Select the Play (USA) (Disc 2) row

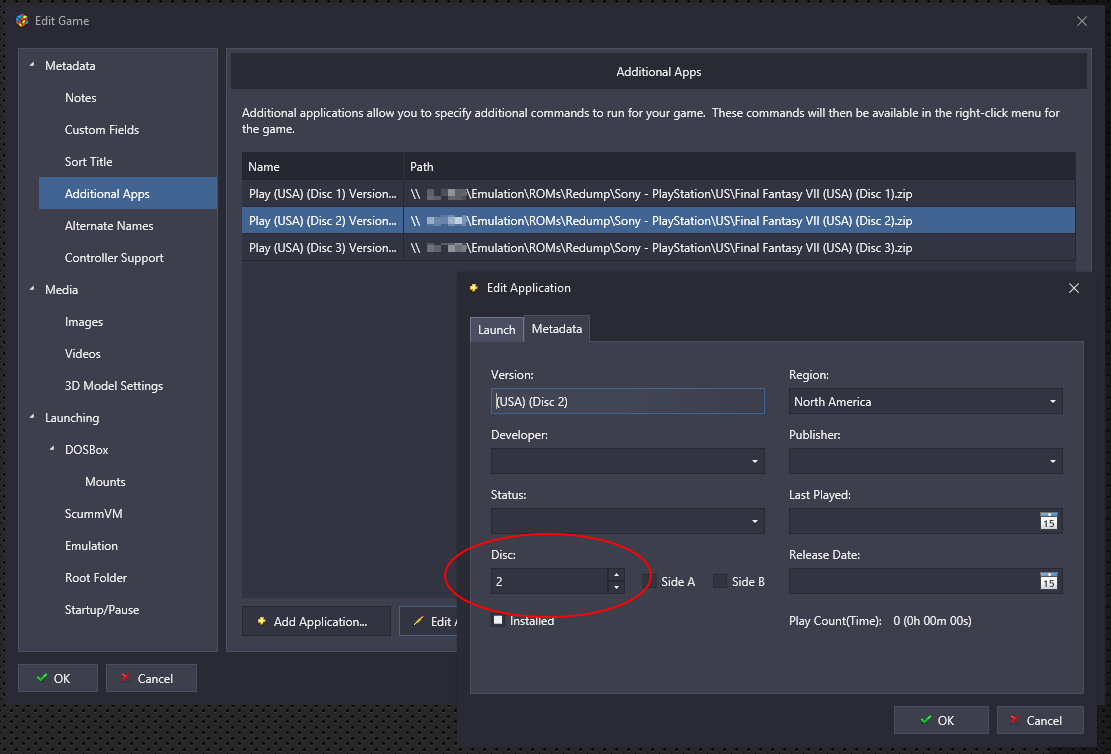pyautogui.click(x=658, y=220)
